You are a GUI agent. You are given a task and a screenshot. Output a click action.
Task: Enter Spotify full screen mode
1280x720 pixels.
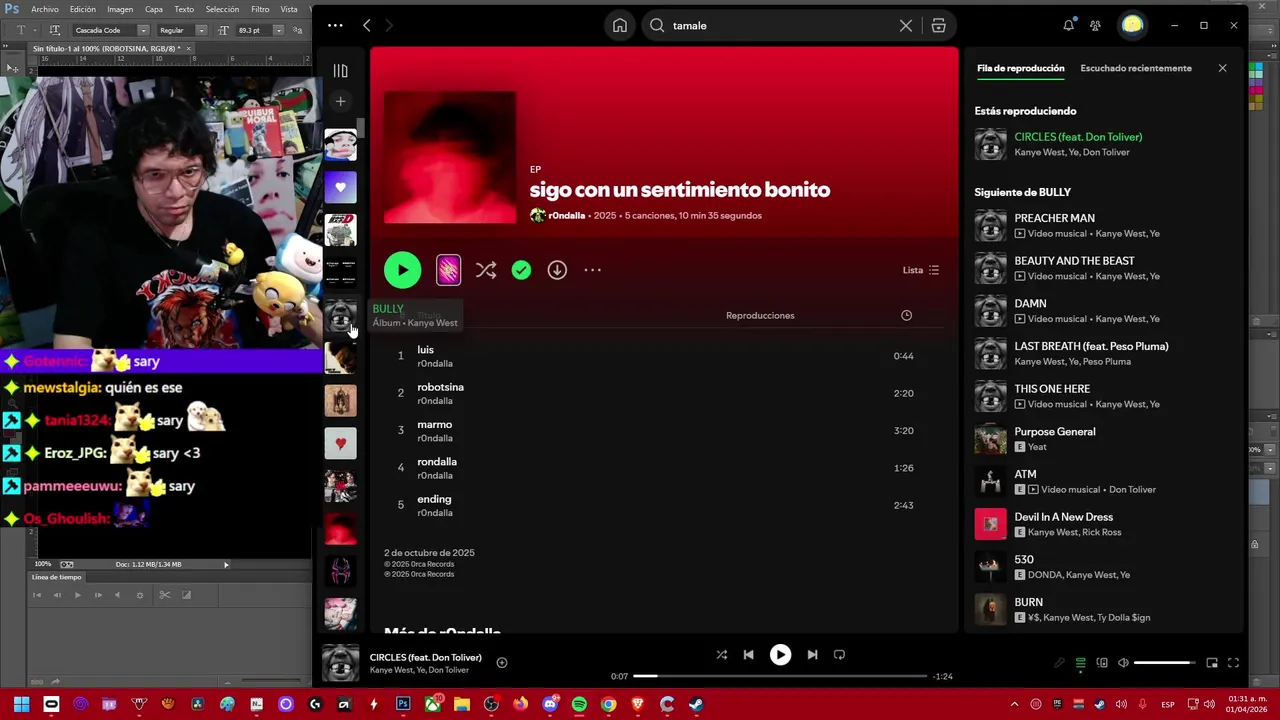click(1233, 663)
